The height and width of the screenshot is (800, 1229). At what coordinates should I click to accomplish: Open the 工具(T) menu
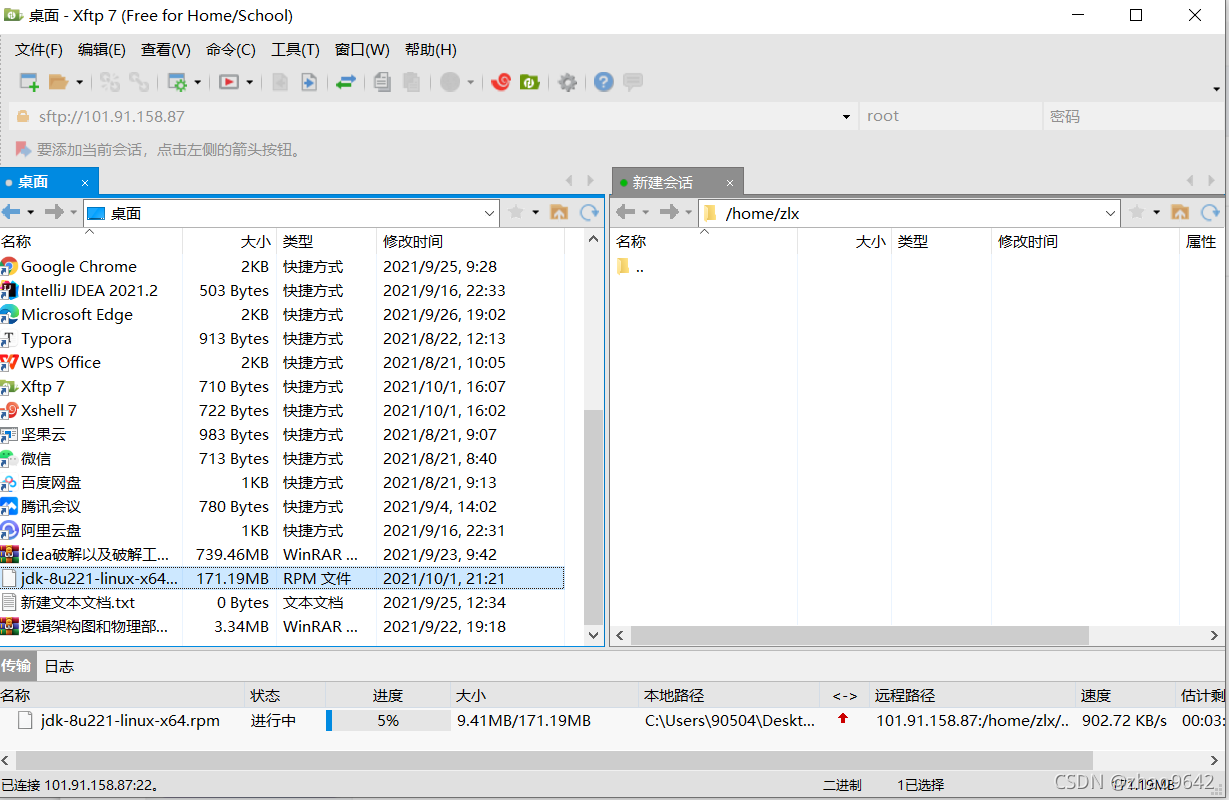[x=295, y=50]
